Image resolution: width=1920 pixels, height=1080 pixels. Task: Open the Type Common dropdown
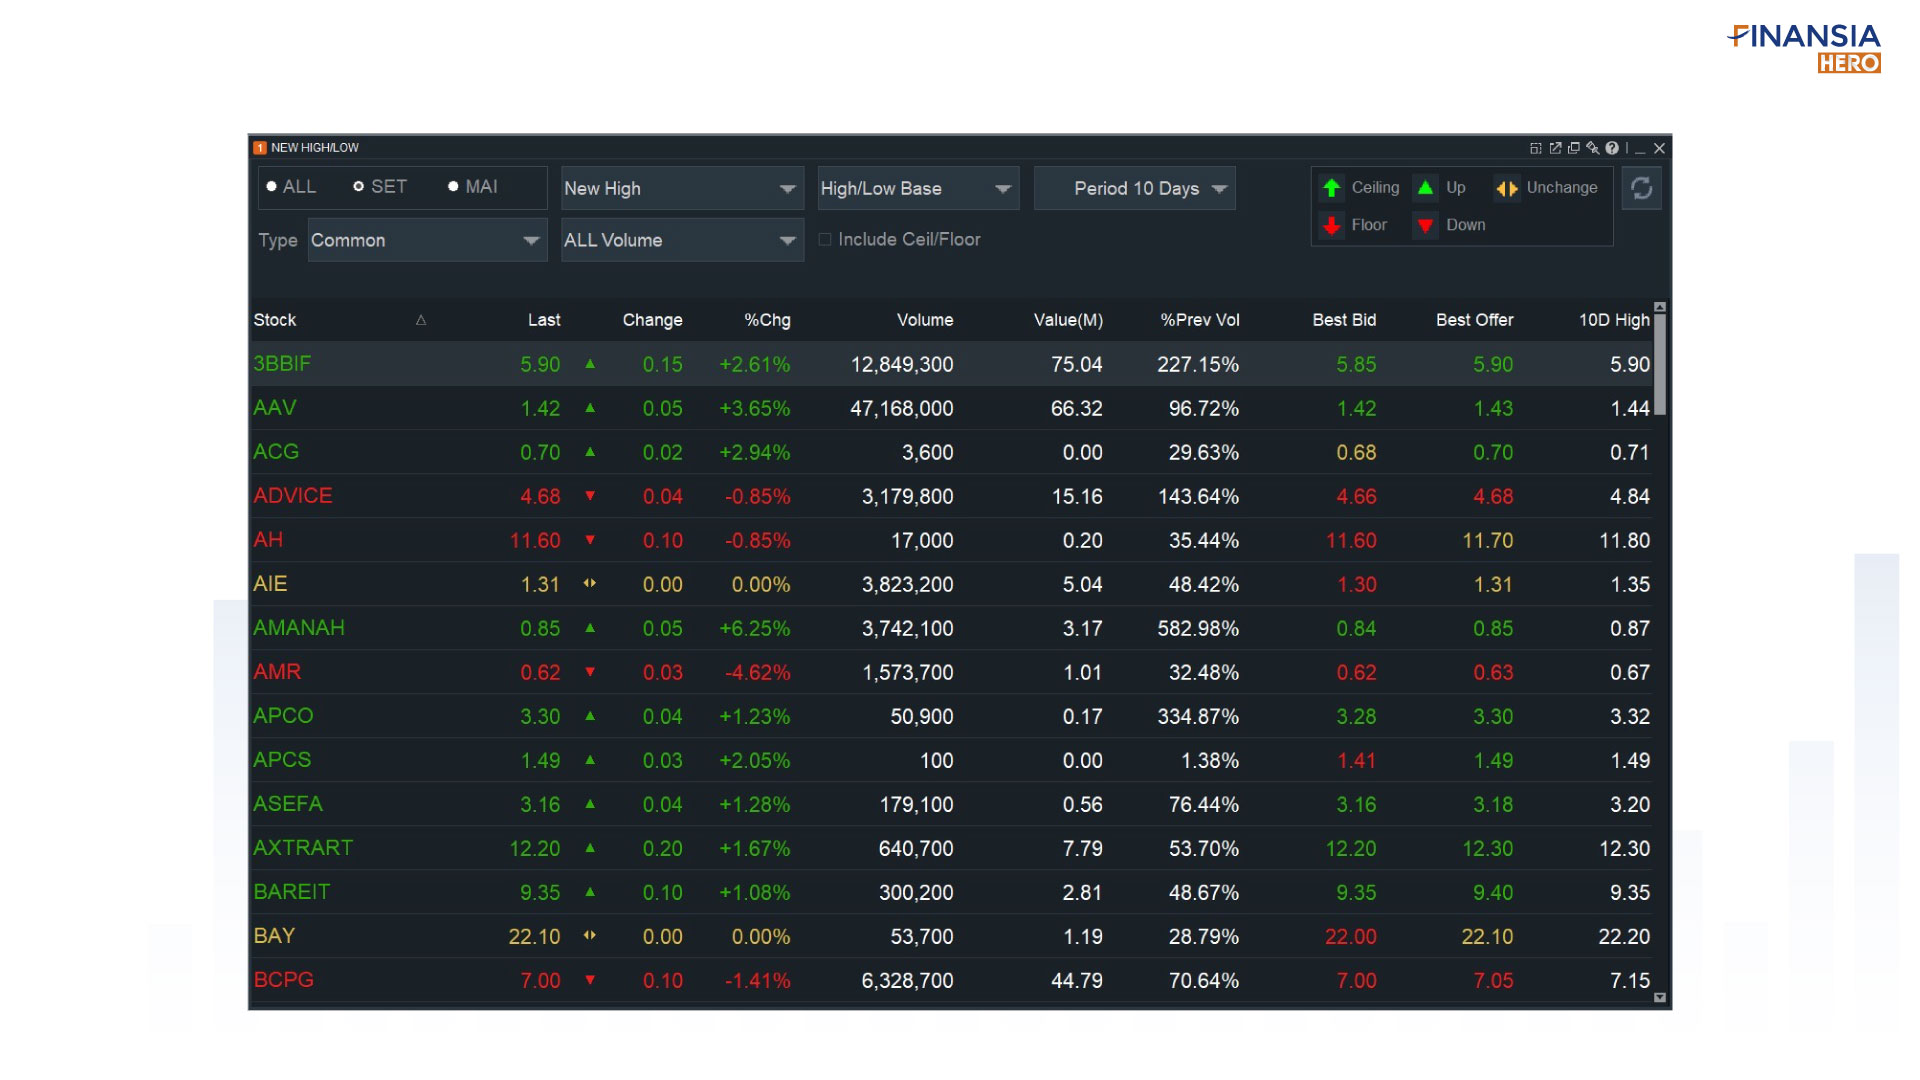[427, 241]
